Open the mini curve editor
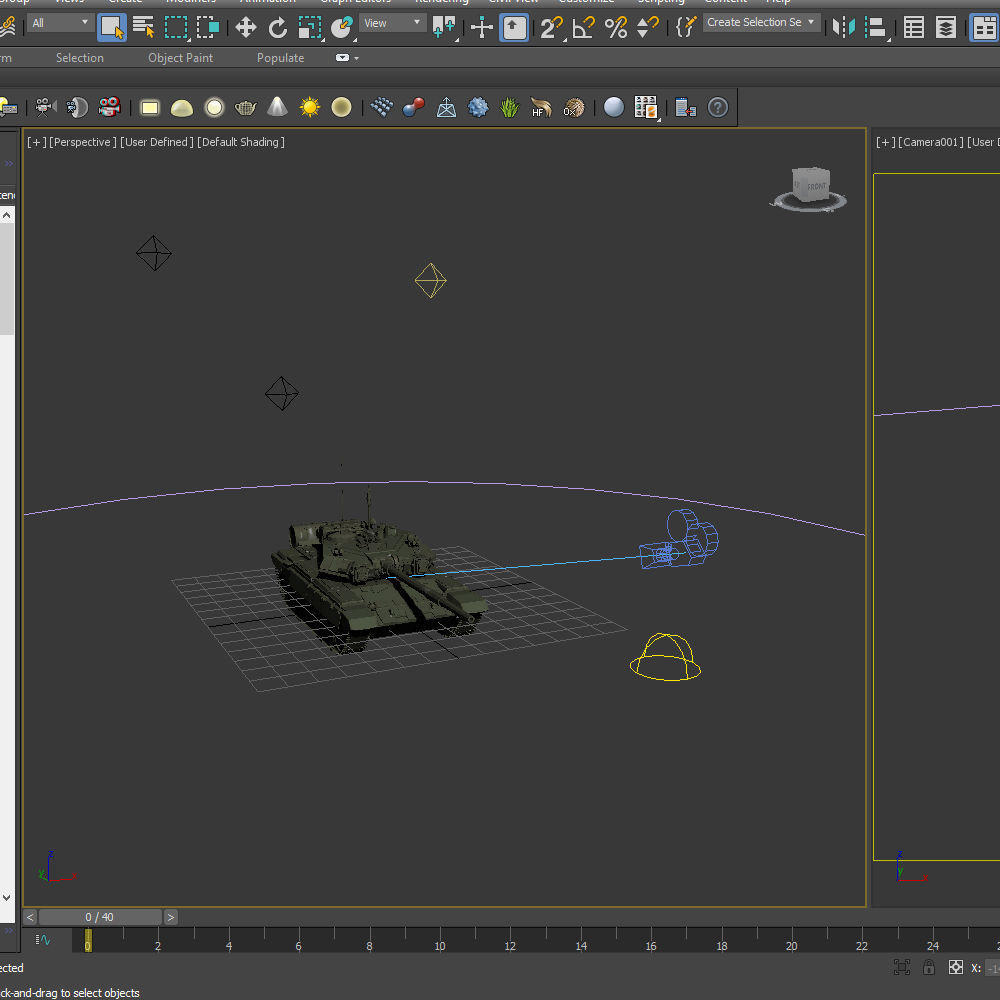 tap(43, 939)
